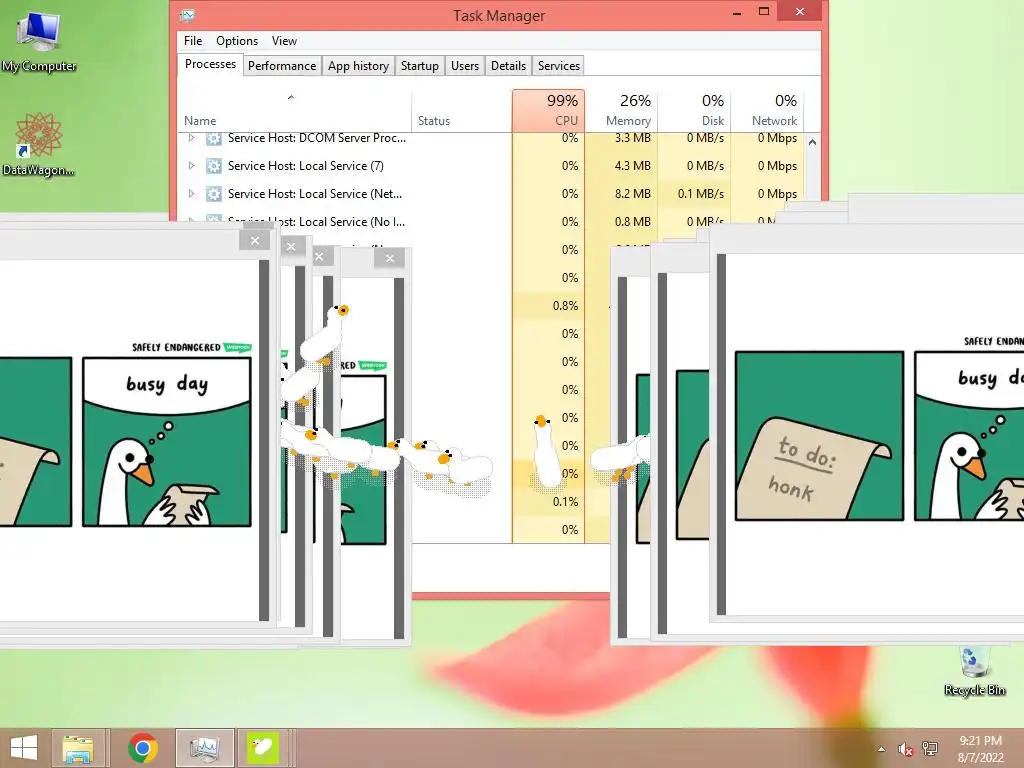The height and width of the screenshot is (768, 1024).
Task: Open the Recycle Bin desktop icon
Action: tap(974, 671)
